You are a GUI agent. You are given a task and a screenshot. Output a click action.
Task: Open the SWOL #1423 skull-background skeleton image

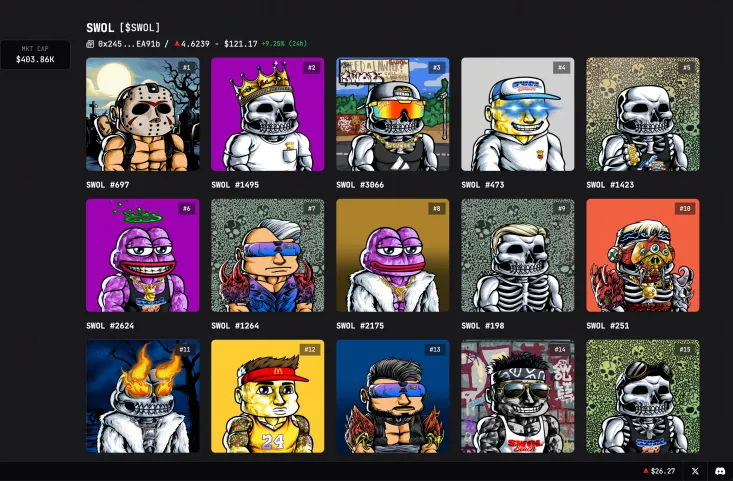[642, 114]
